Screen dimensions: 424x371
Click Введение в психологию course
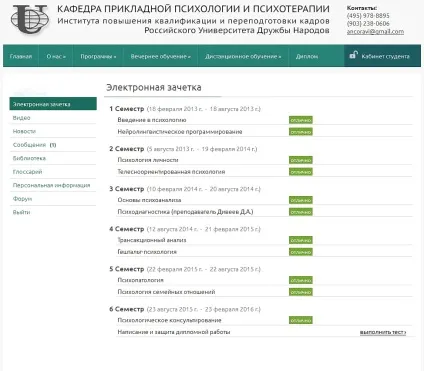pos(152,120)
